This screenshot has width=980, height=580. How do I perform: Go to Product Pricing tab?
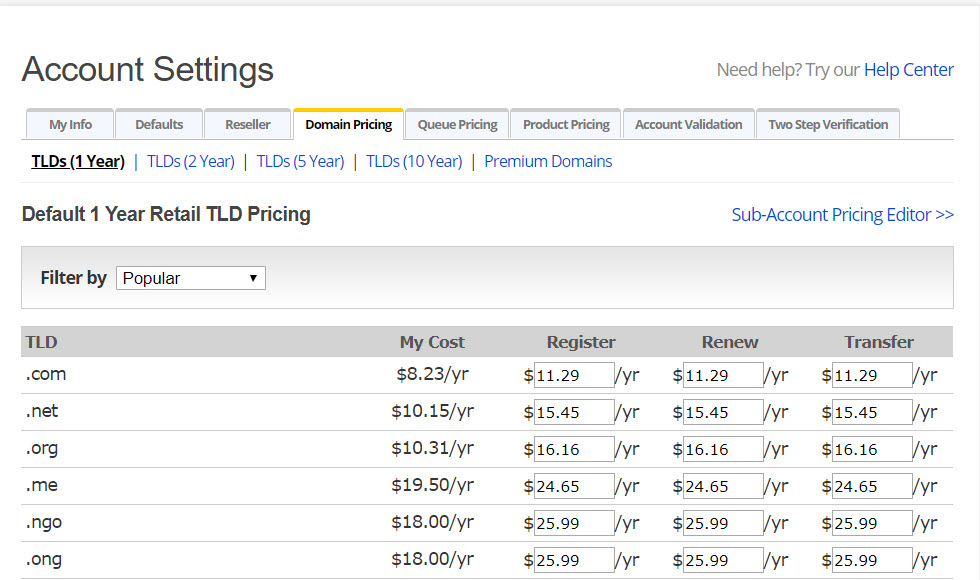click(566, 125)
